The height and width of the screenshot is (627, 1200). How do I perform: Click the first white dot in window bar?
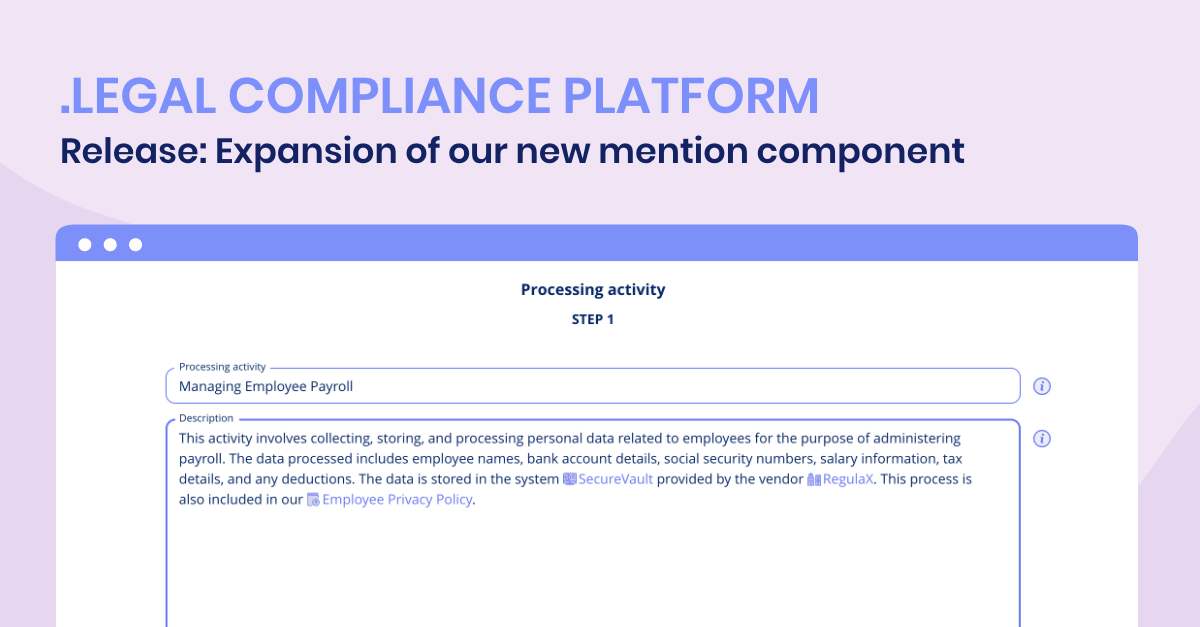click(x=84, y=244)
